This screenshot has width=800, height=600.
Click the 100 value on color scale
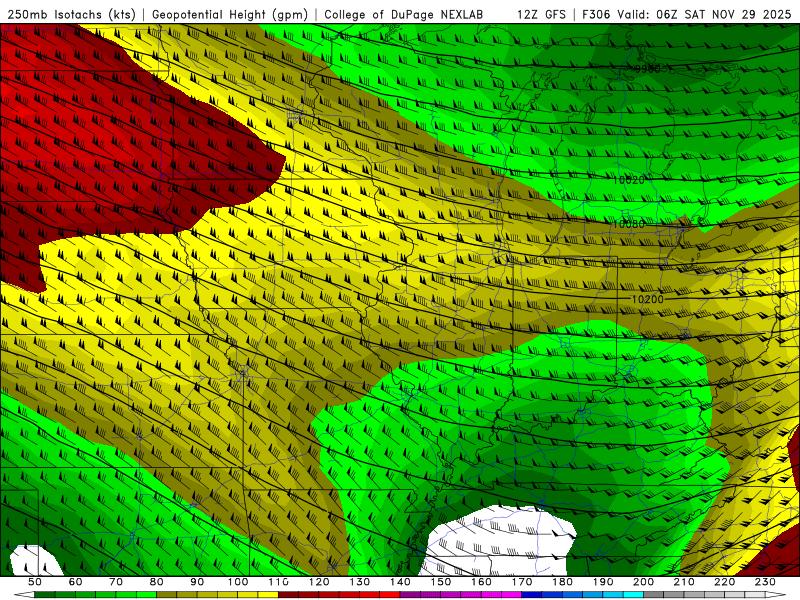[238, 582]
